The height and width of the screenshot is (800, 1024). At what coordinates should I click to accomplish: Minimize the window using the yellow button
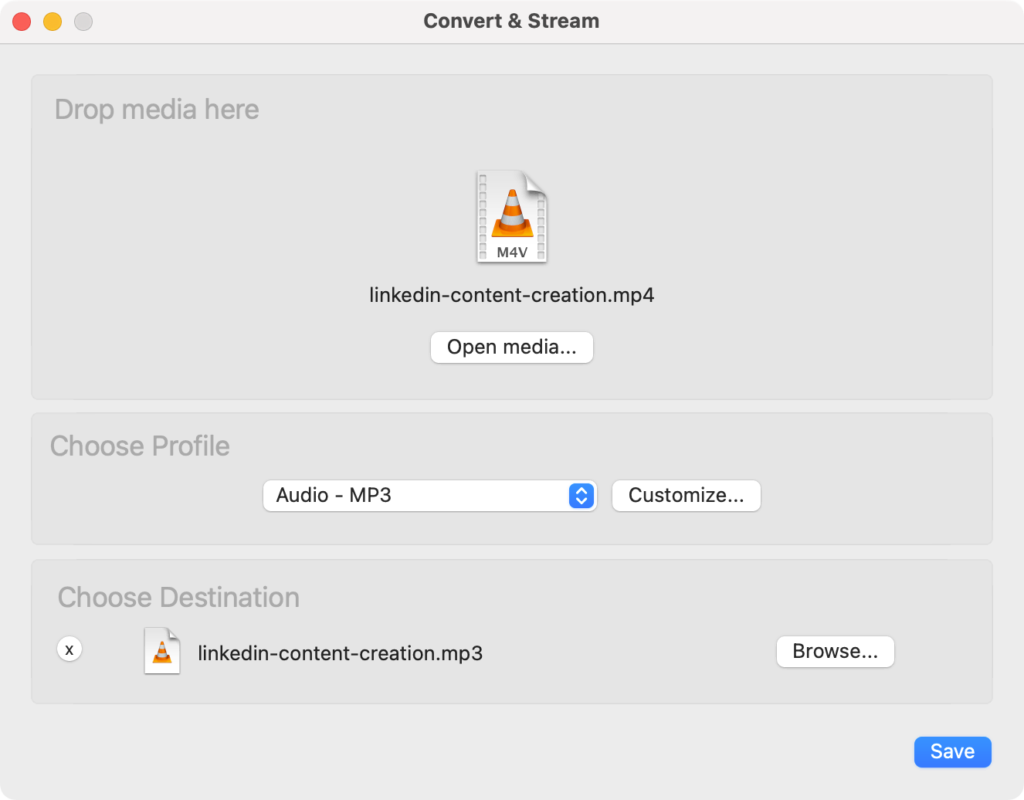(52, 21)
